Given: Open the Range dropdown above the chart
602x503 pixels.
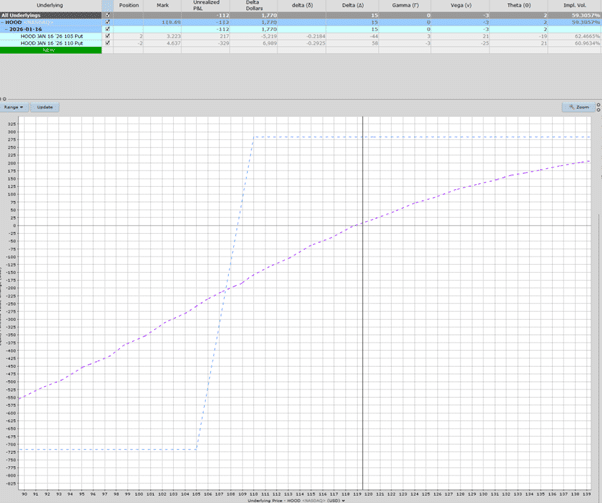Looking at the screenshot, I should (x=15, y=107).
